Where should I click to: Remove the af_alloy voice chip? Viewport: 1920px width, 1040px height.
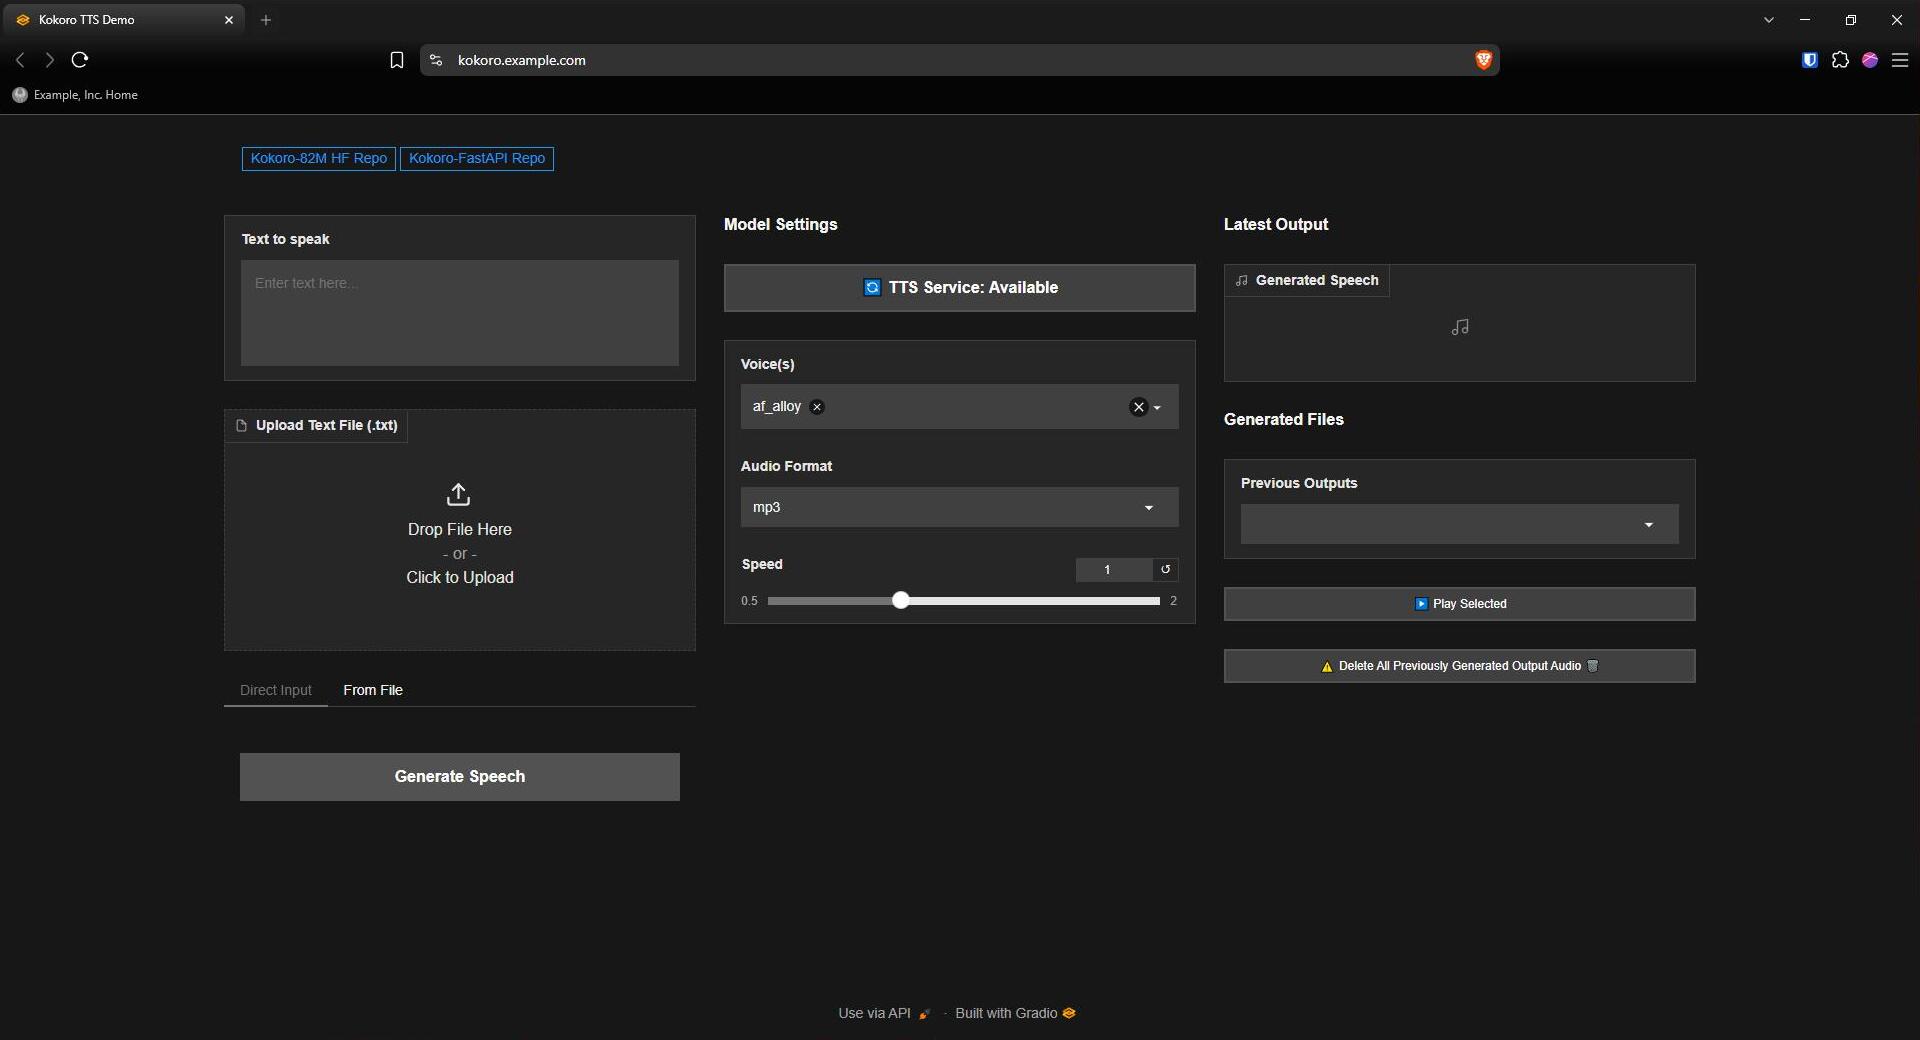817,407
